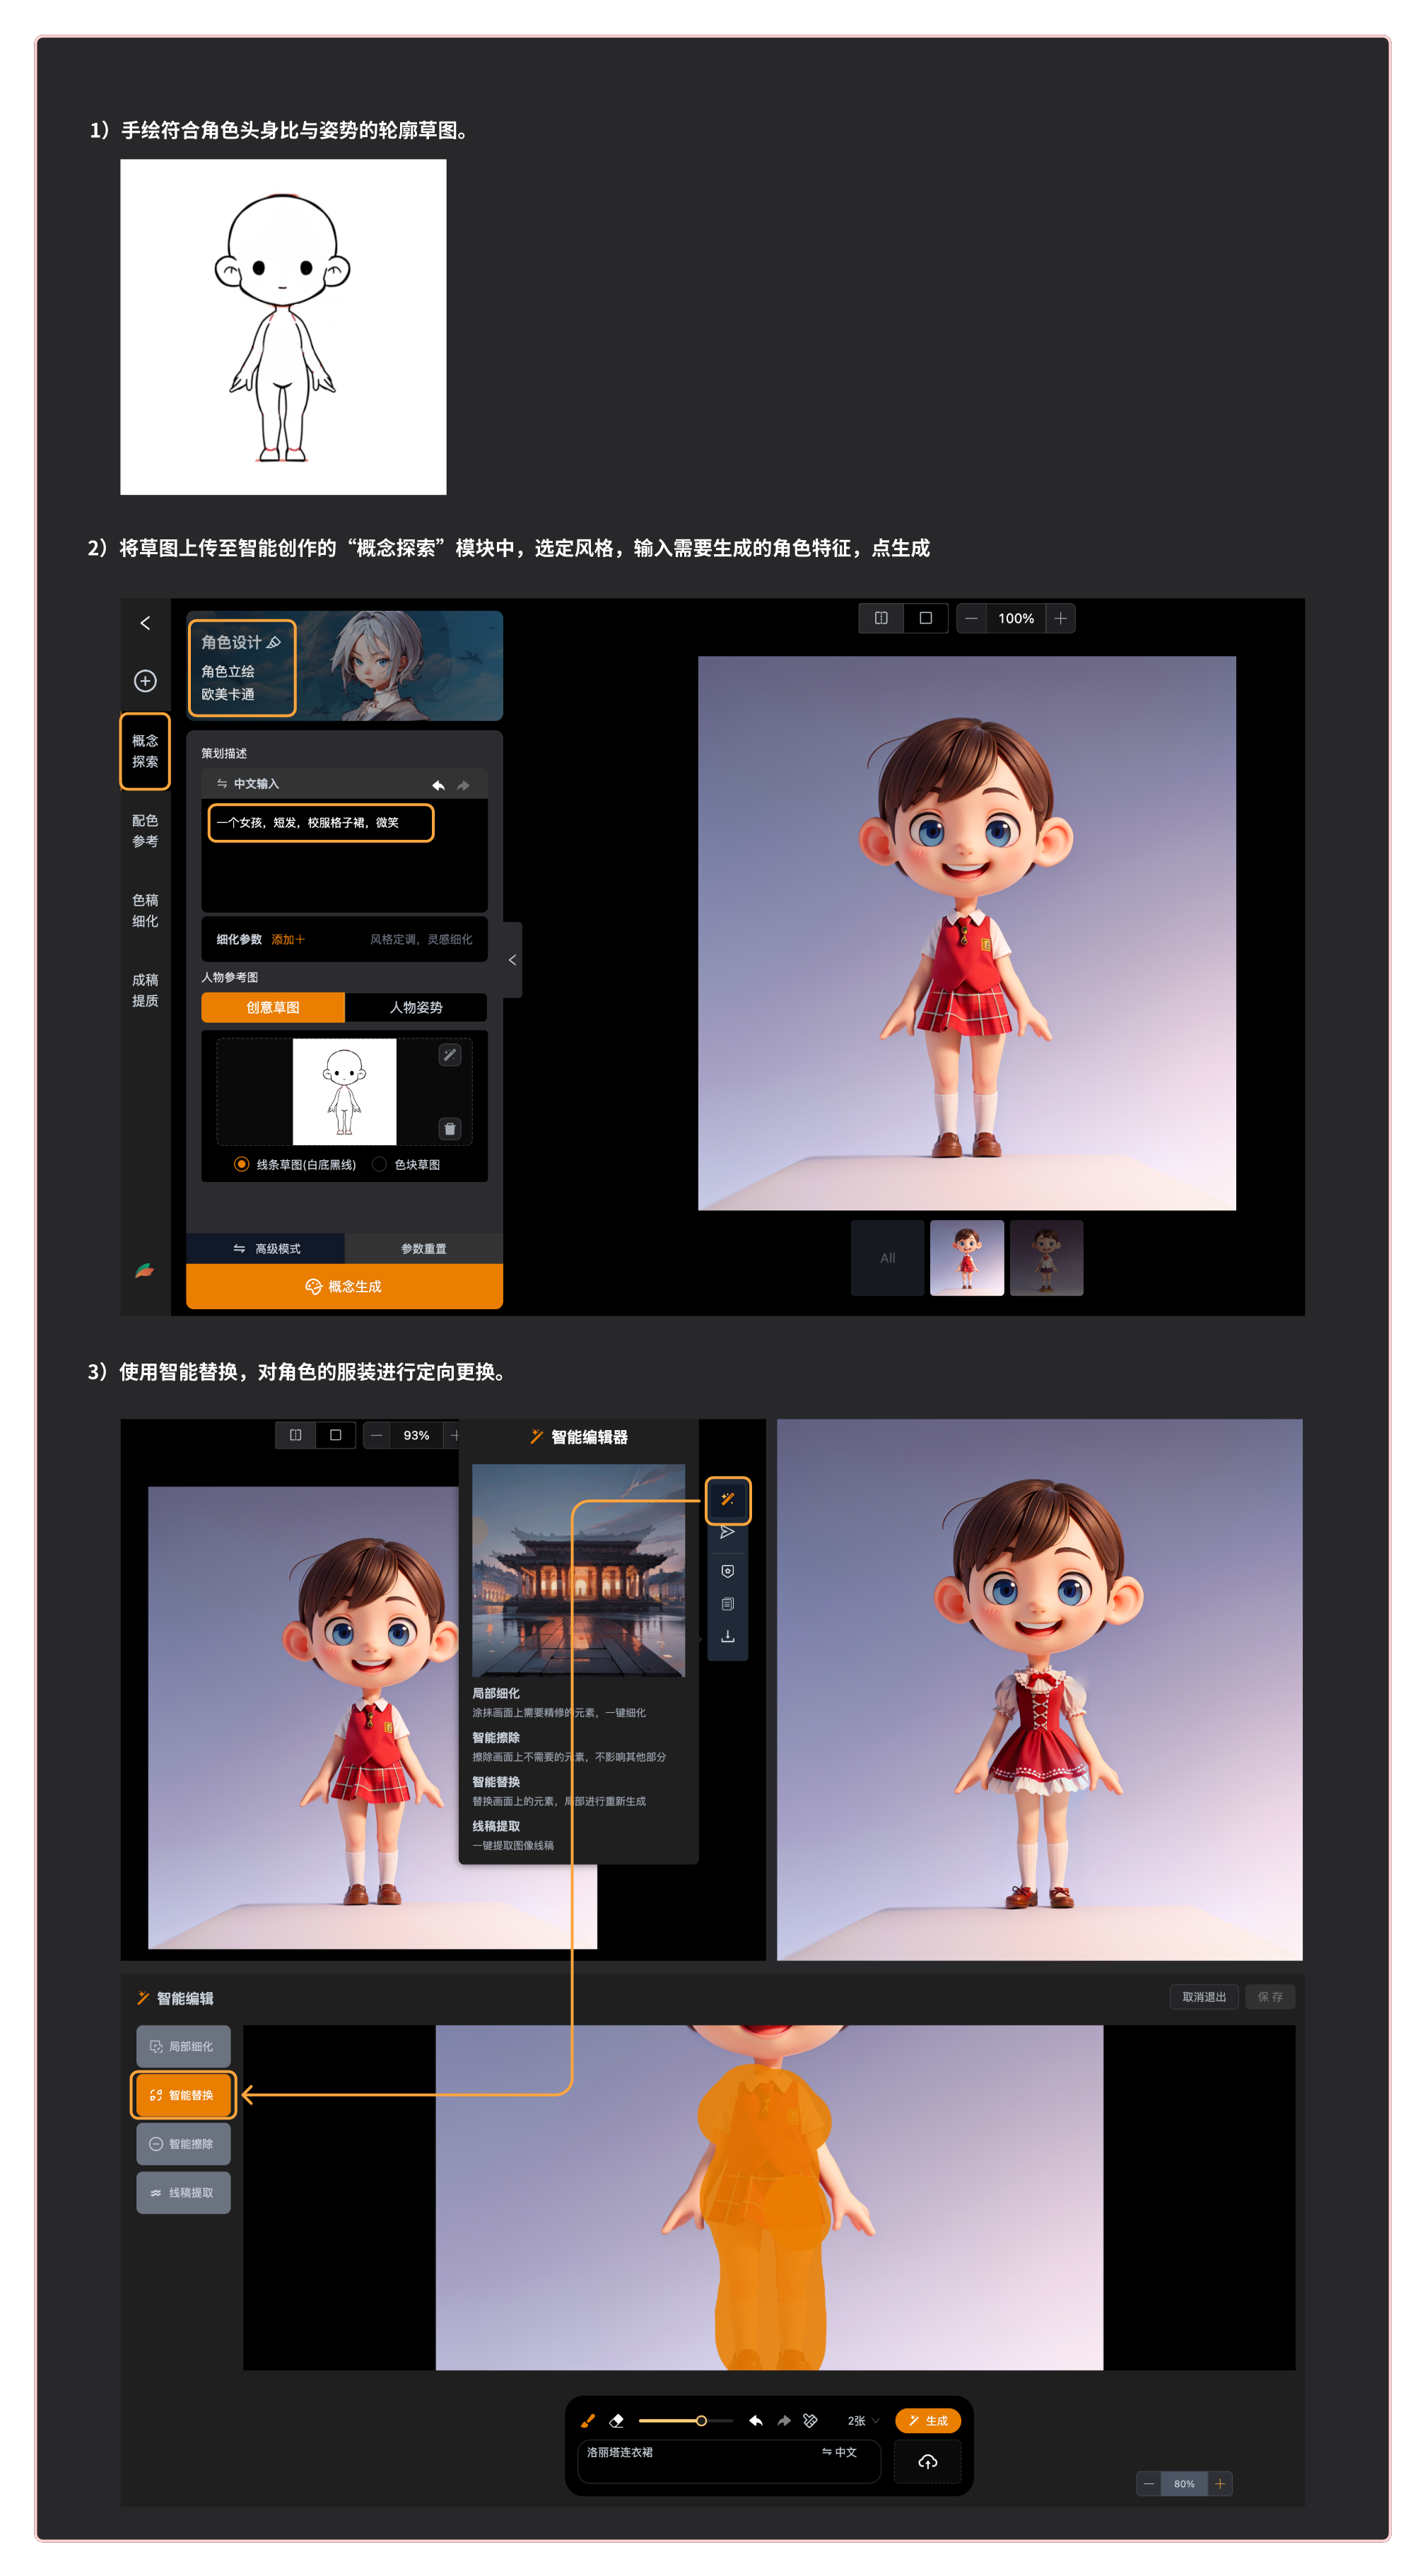Viewport: 1425px width, 2576px height.
Task: Select the 色块草图 radio option
Action: pyautogui.click(x=379, y=1164)
